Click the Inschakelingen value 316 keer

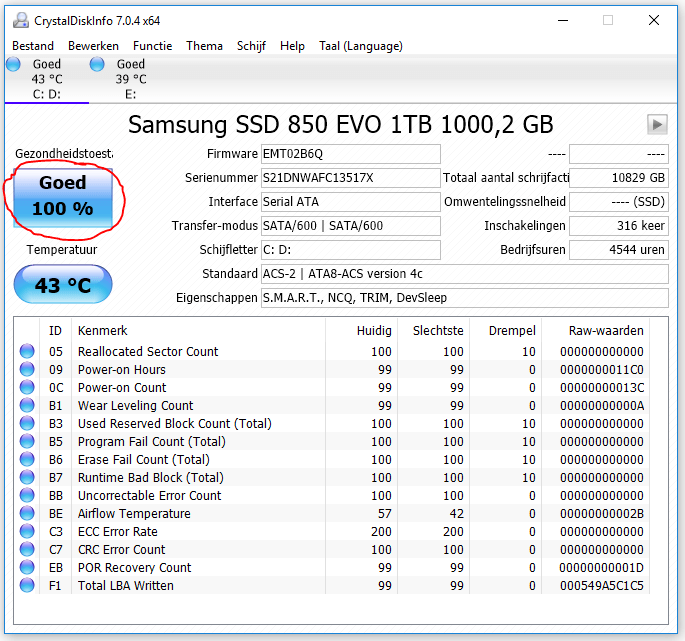click(x=619, y=226)
